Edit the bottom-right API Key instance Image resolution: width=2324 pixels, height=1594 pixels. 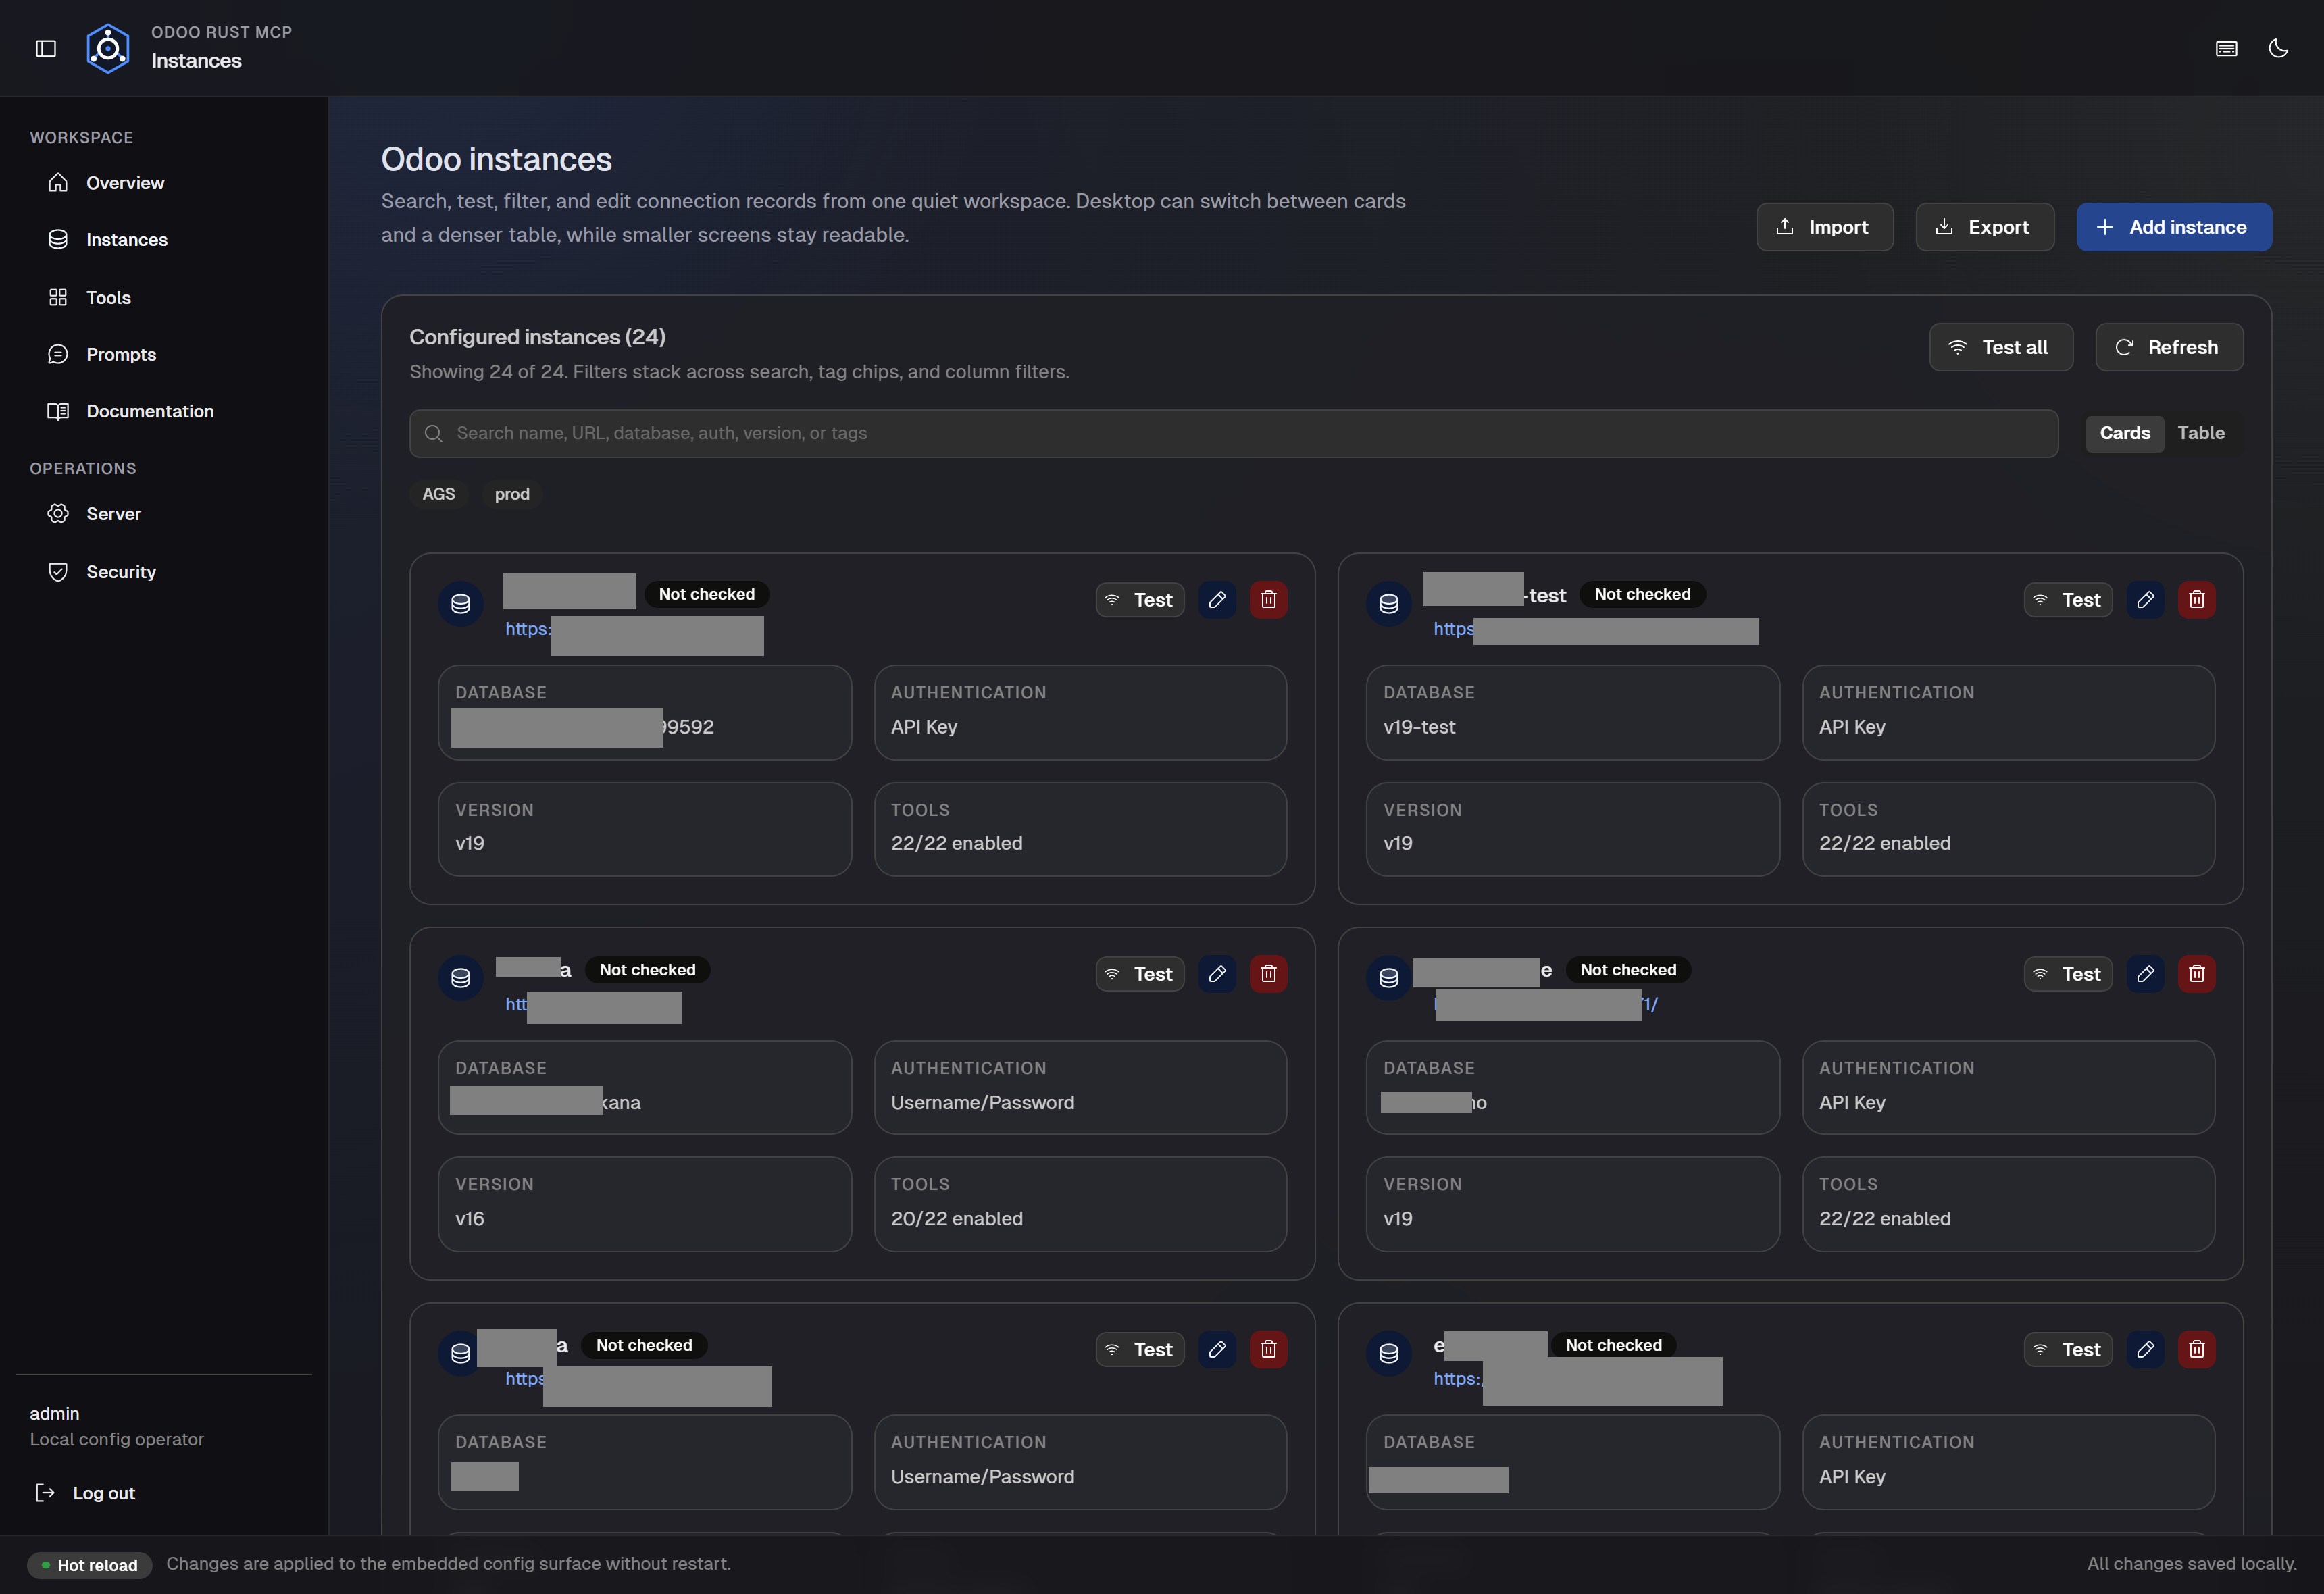[x=2145, y=1349]
